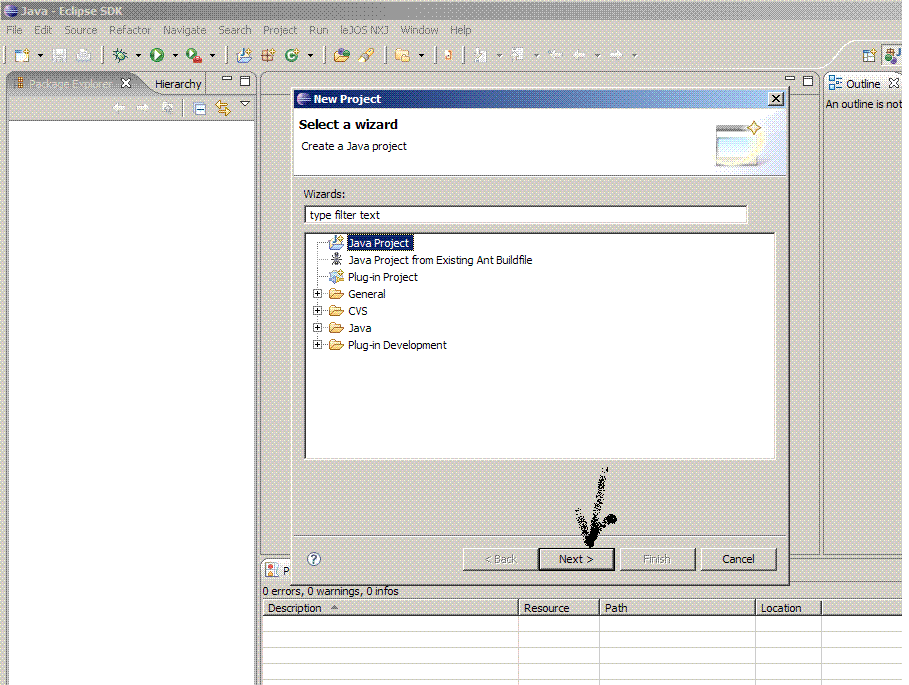Open the Package Explorer view menu triangle
The height and width of the screenshot is (685, 909).
click(x=245, y=104)
